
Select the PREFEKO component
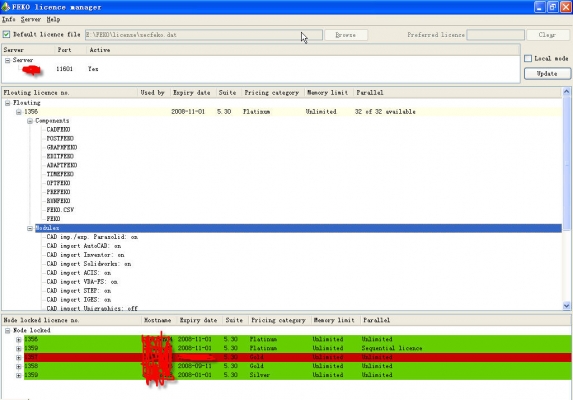point(58,192)
